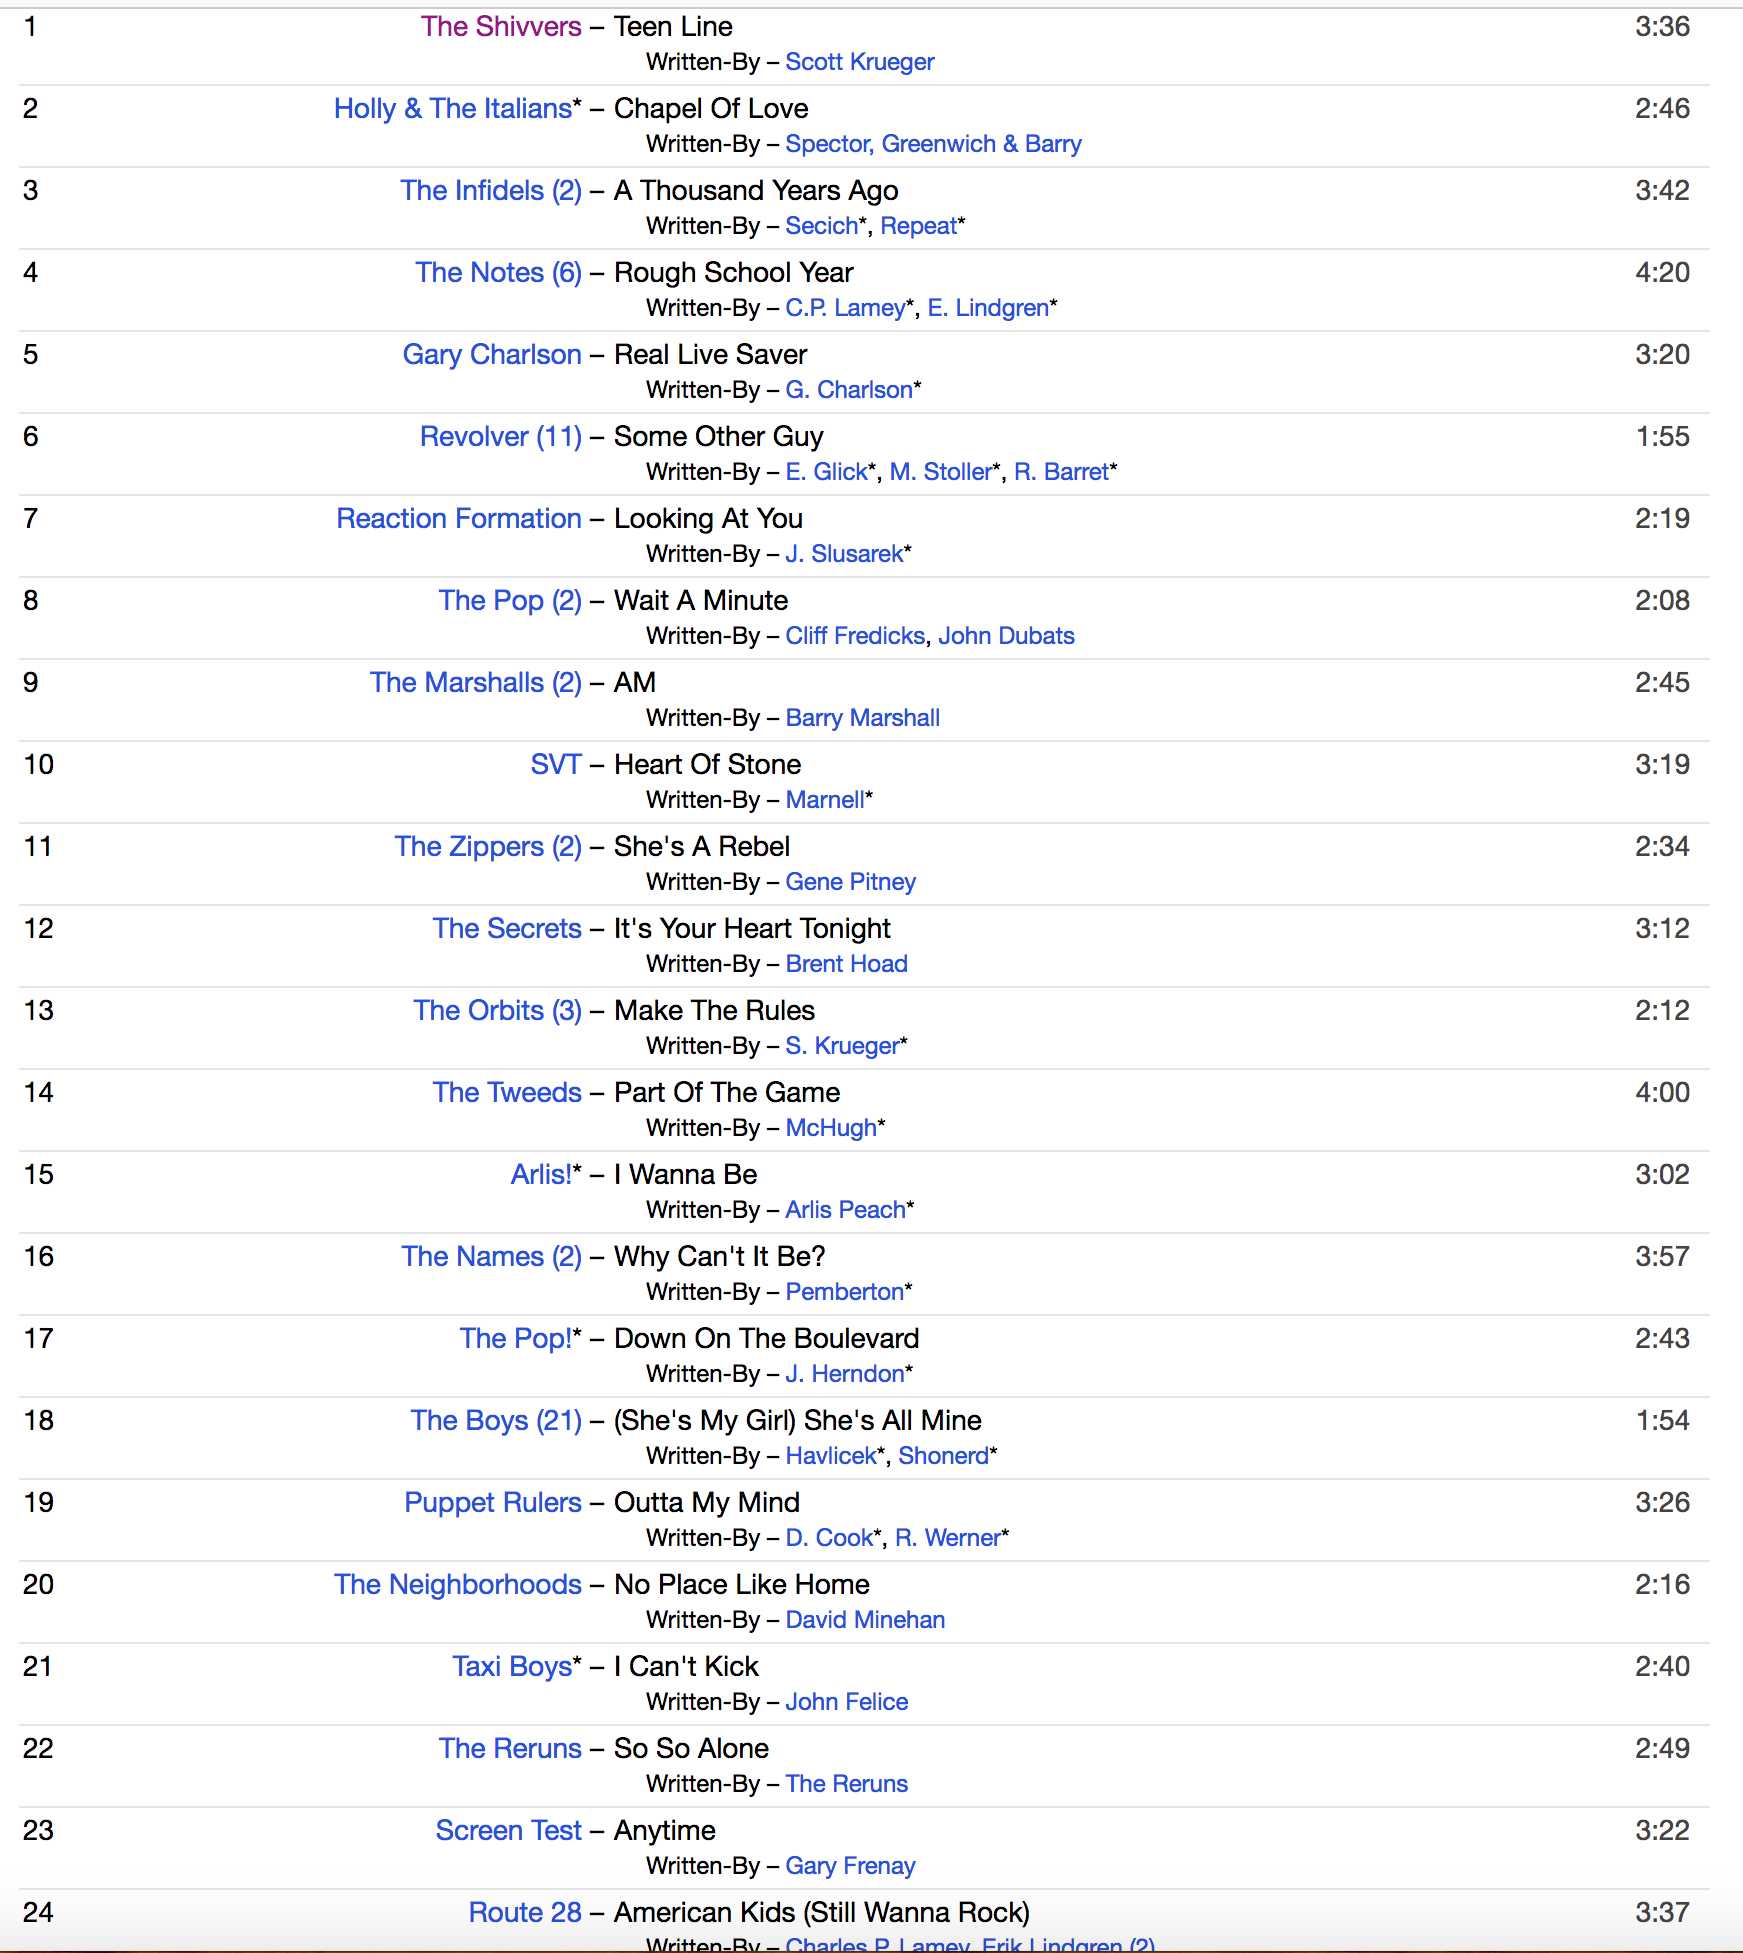Click the Scott Krueger writer link

coord(859,62)
